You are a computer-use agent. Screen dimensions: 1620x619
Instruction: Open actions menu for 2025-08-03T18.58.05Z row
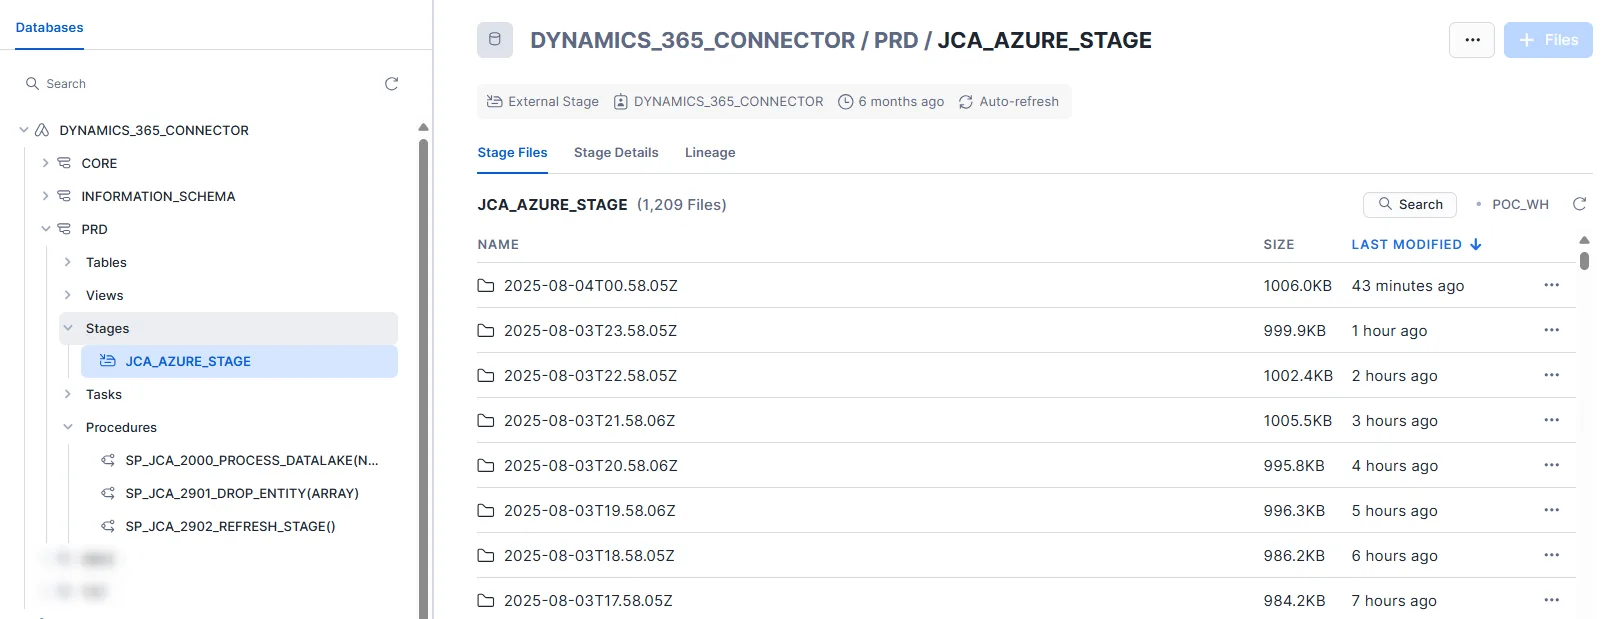point(1551,555)
